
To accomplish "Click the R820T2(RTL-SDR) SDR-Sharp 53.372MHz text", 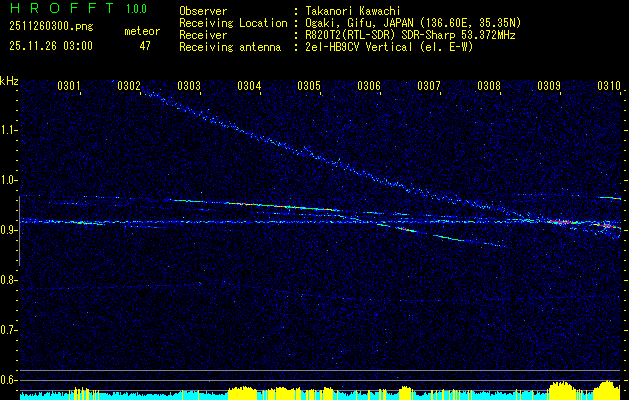I will point(410,35).
